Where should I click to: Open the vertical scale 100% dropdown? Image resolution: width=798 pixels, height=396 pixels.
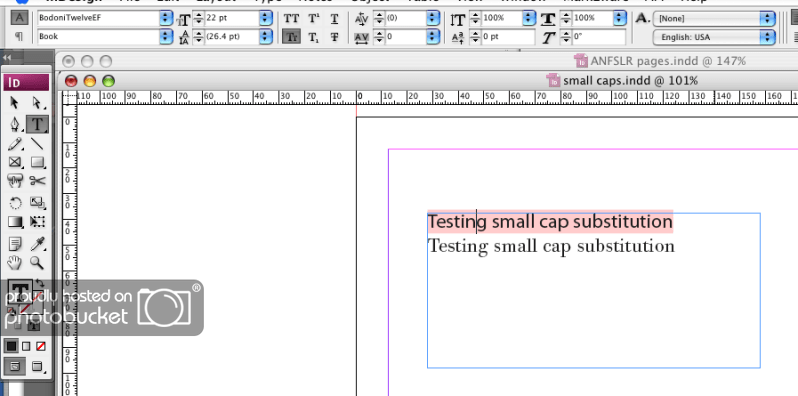tap(529, 19)
